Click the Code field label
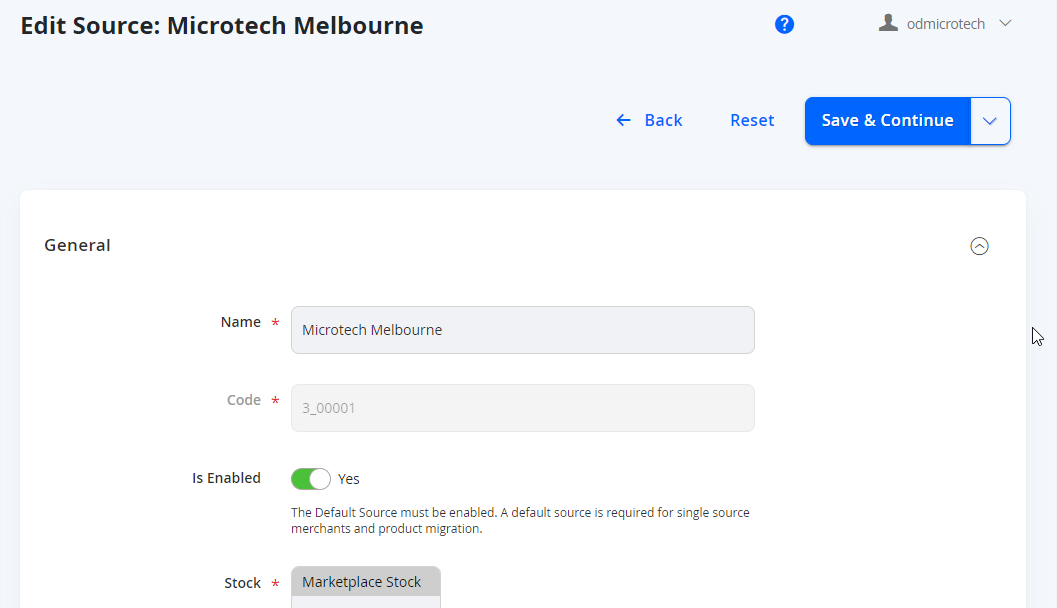The image size is (1057, 608). click(x=243, y=400)
